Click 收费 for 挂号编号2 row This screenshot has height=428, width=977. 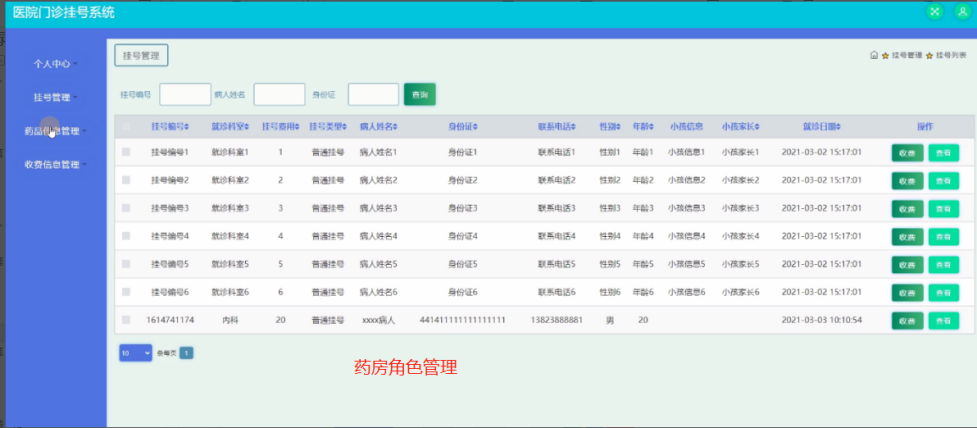pyautogui.click(x=907, y=181)
